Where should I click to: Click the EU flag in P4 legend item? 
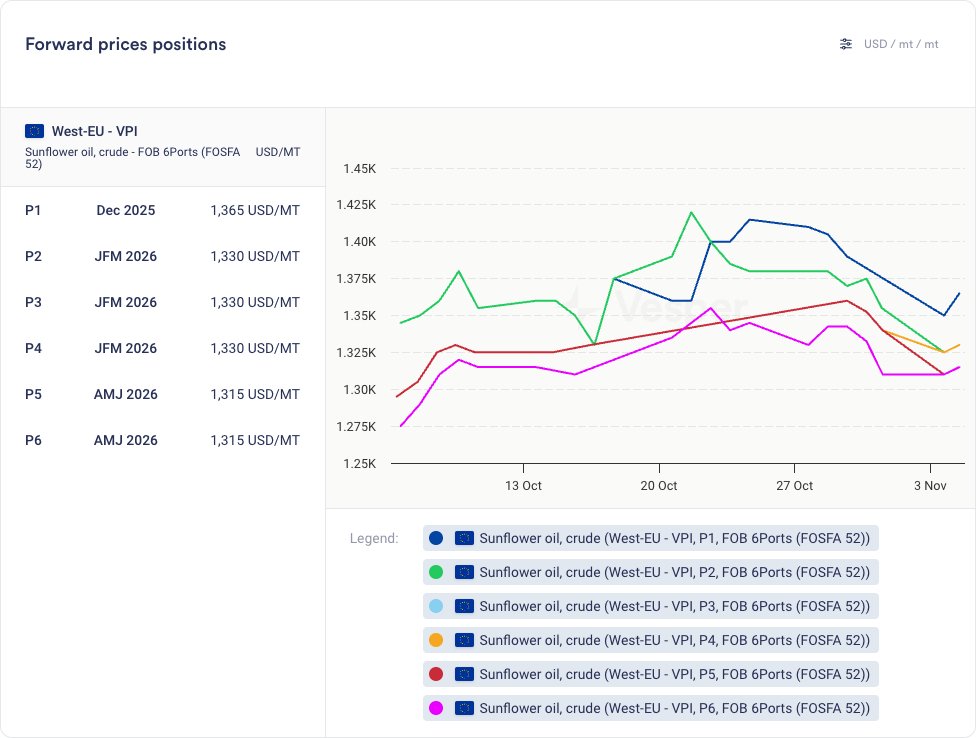(x=464, y=640)
